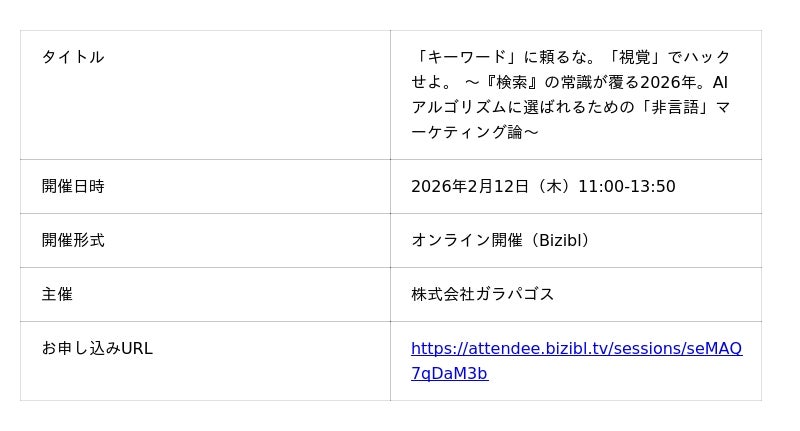Screen dimensions: 800x431
Task: Click the title's せよ。 text
Action: click(432, 82)
